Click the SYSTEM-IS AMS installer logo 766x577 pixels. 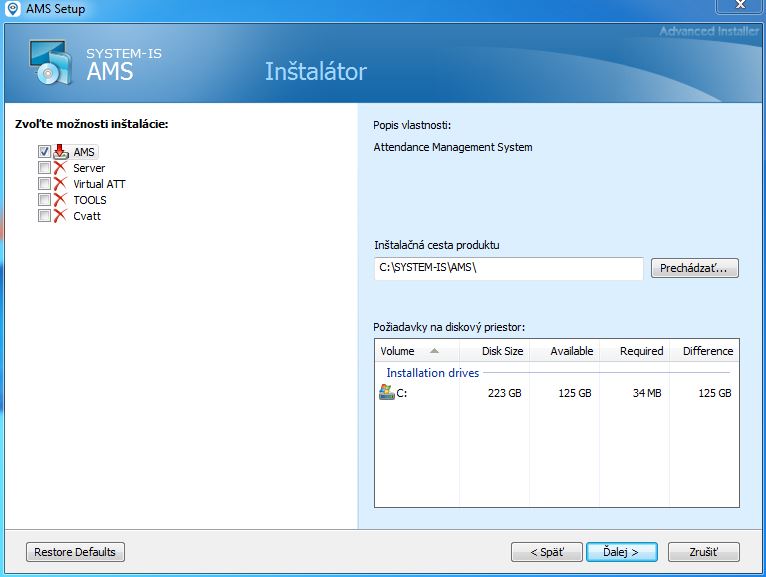point(50,63)
